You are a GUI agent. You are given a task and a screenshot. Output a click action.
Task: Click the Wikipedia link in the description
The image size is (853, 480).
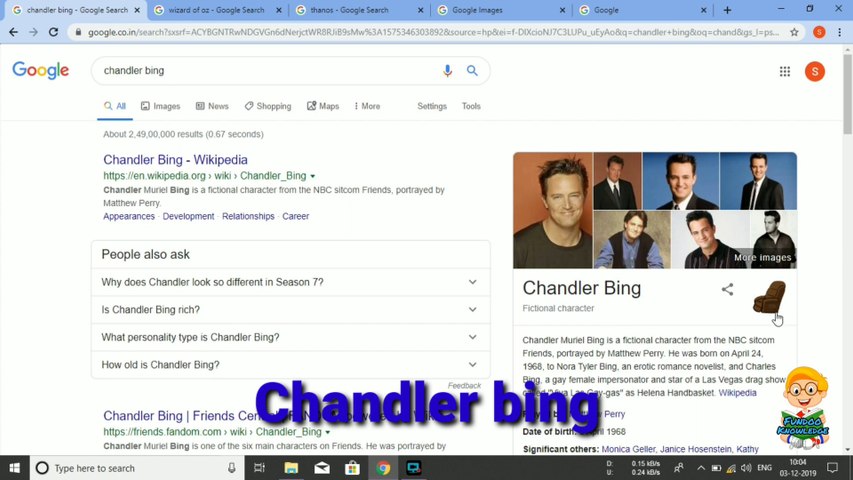(737, 393)
